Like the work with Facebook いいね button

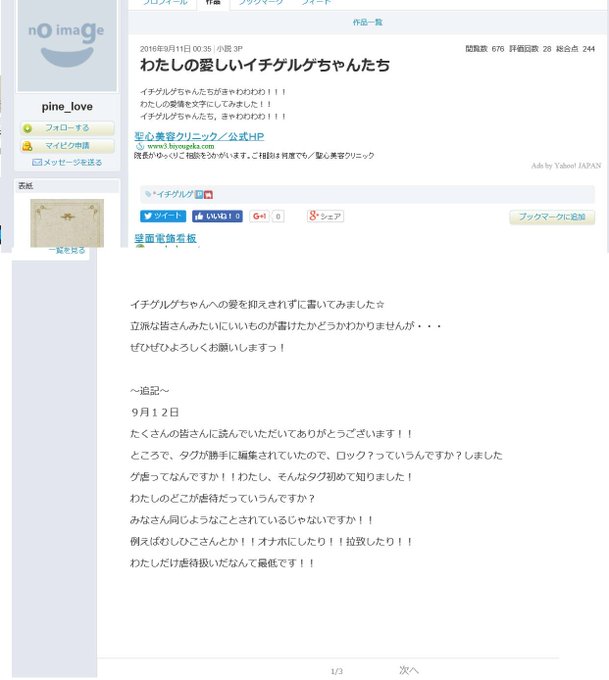[217, 216]
